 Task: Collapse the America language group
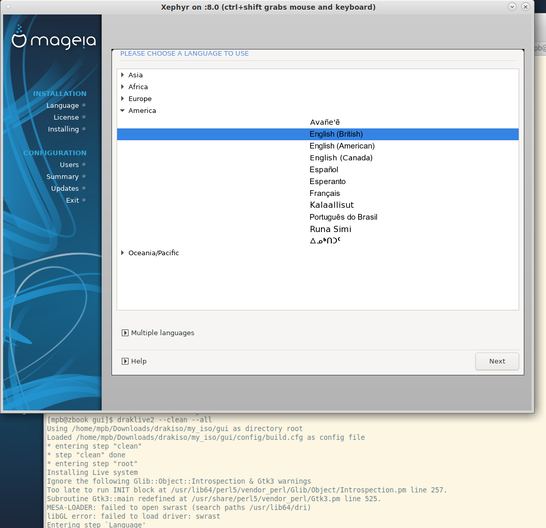pos(122,110)
